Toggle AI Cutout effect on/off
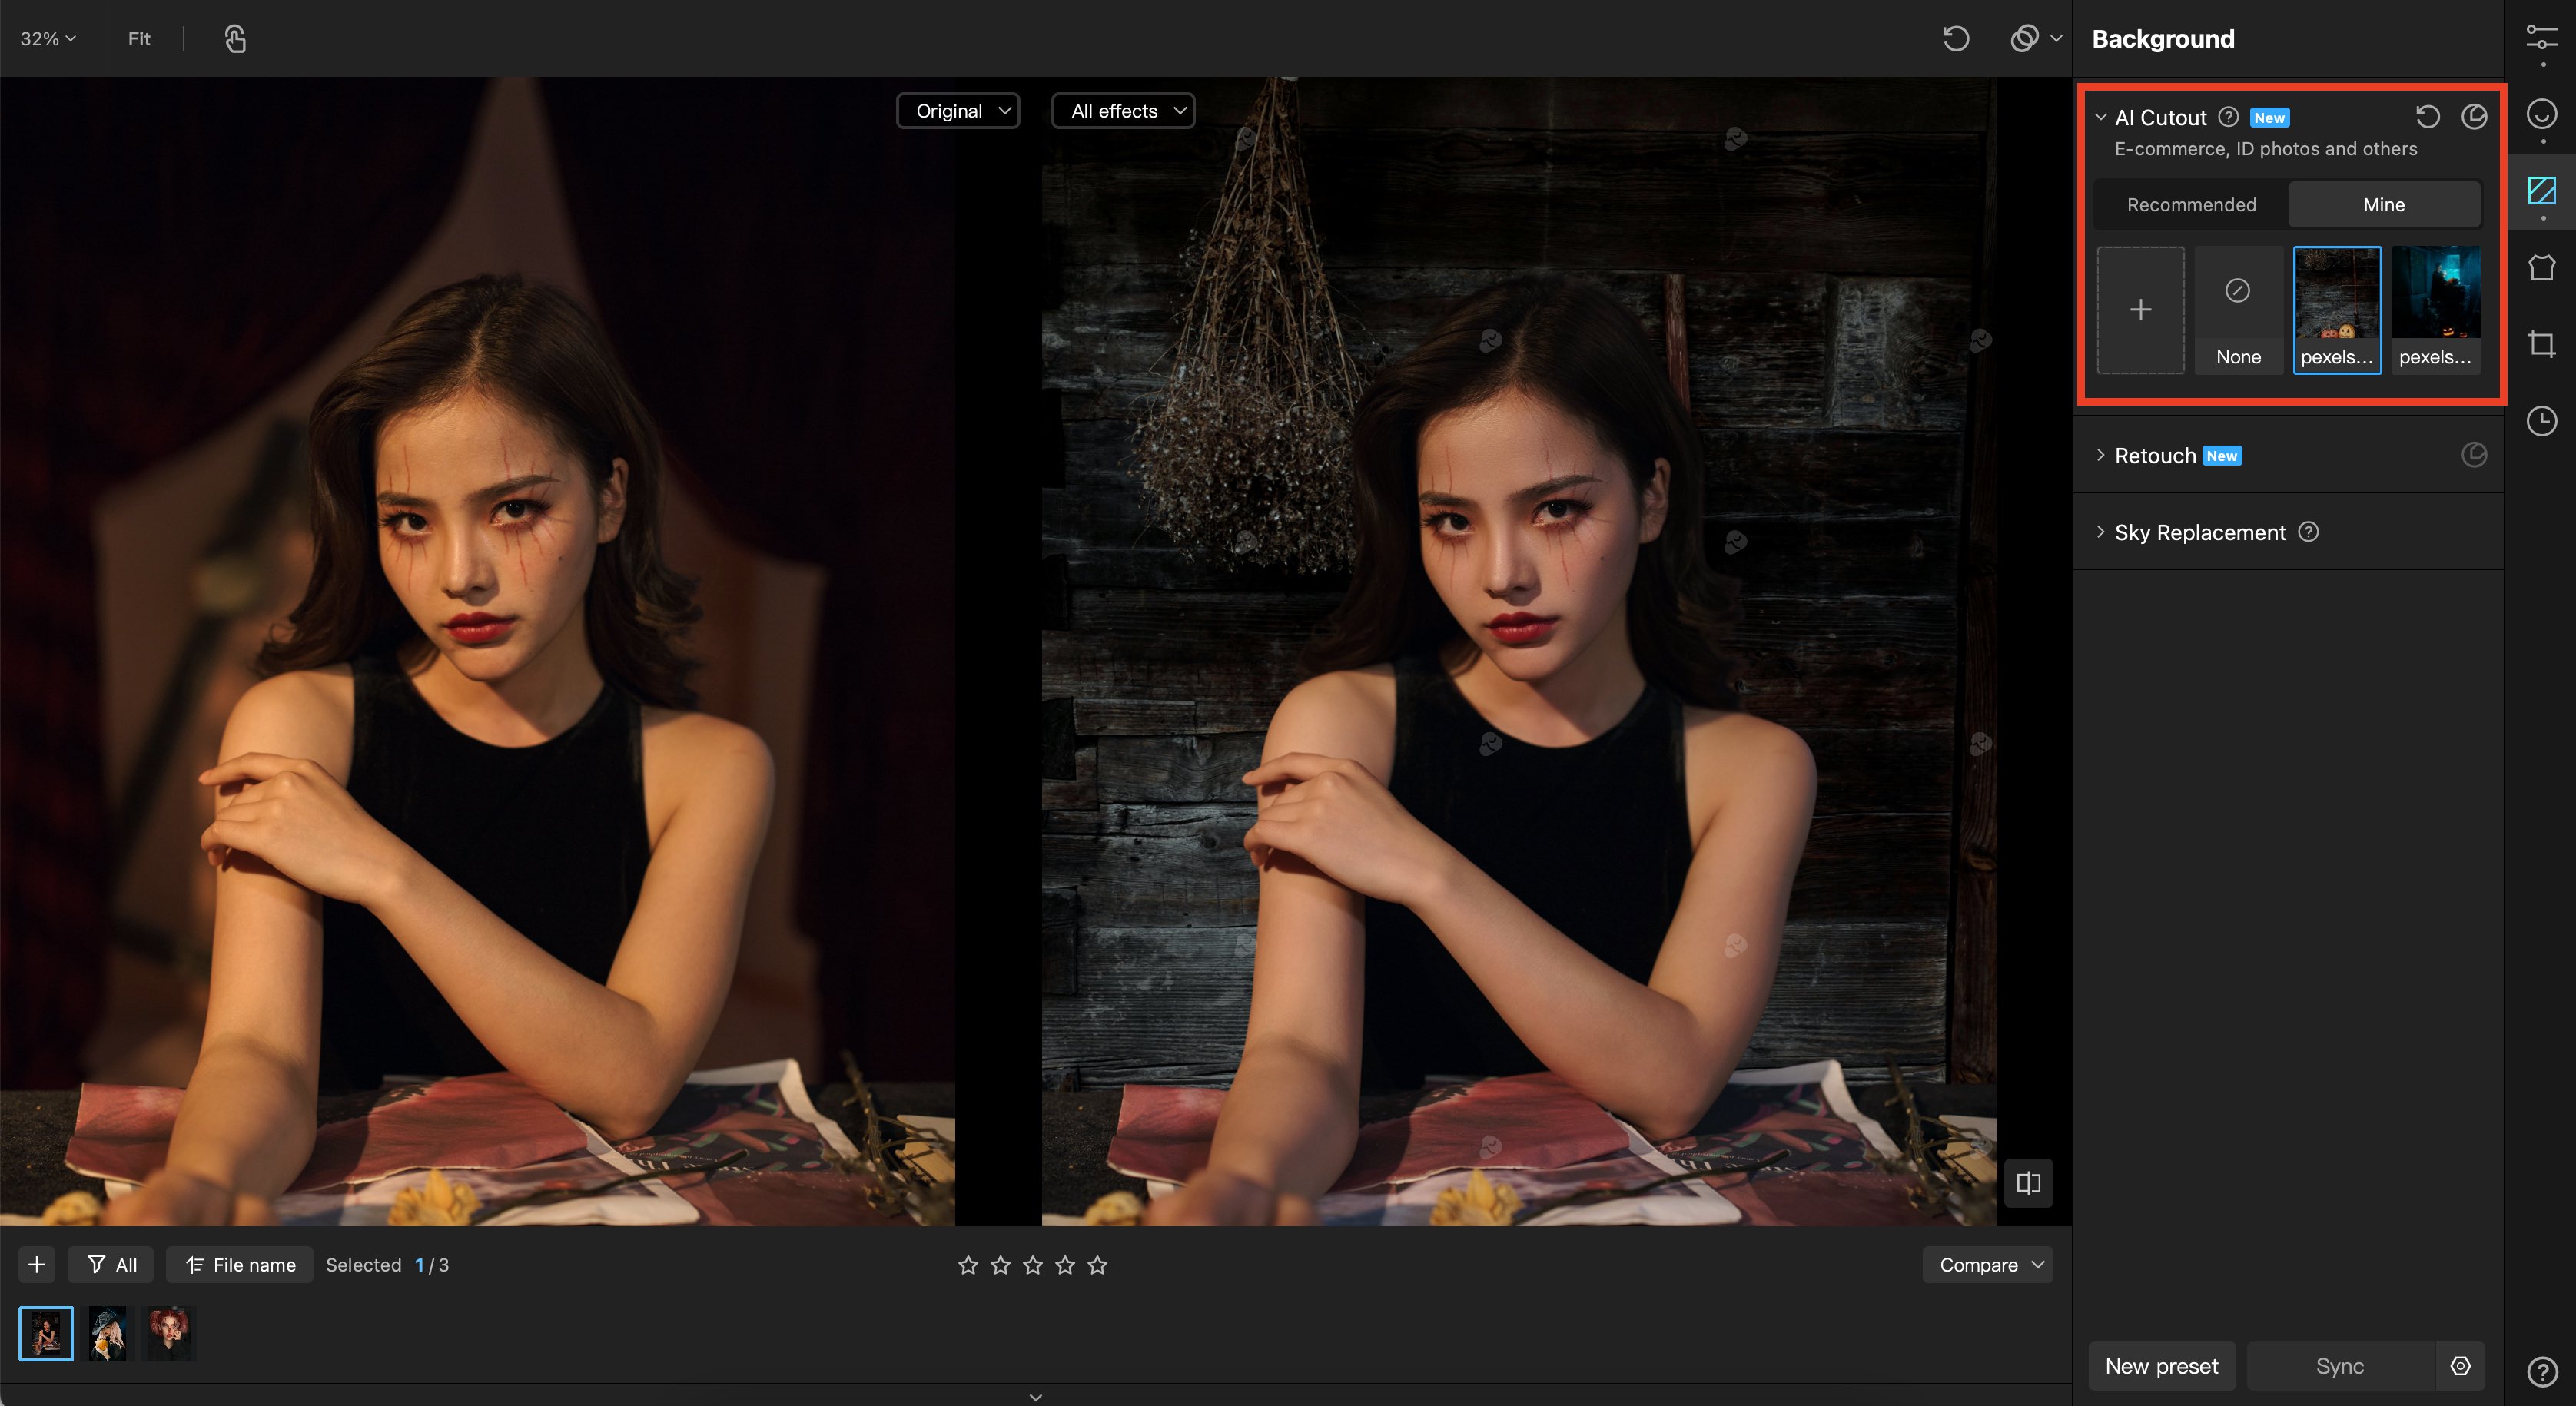 tap(2474, 117)
